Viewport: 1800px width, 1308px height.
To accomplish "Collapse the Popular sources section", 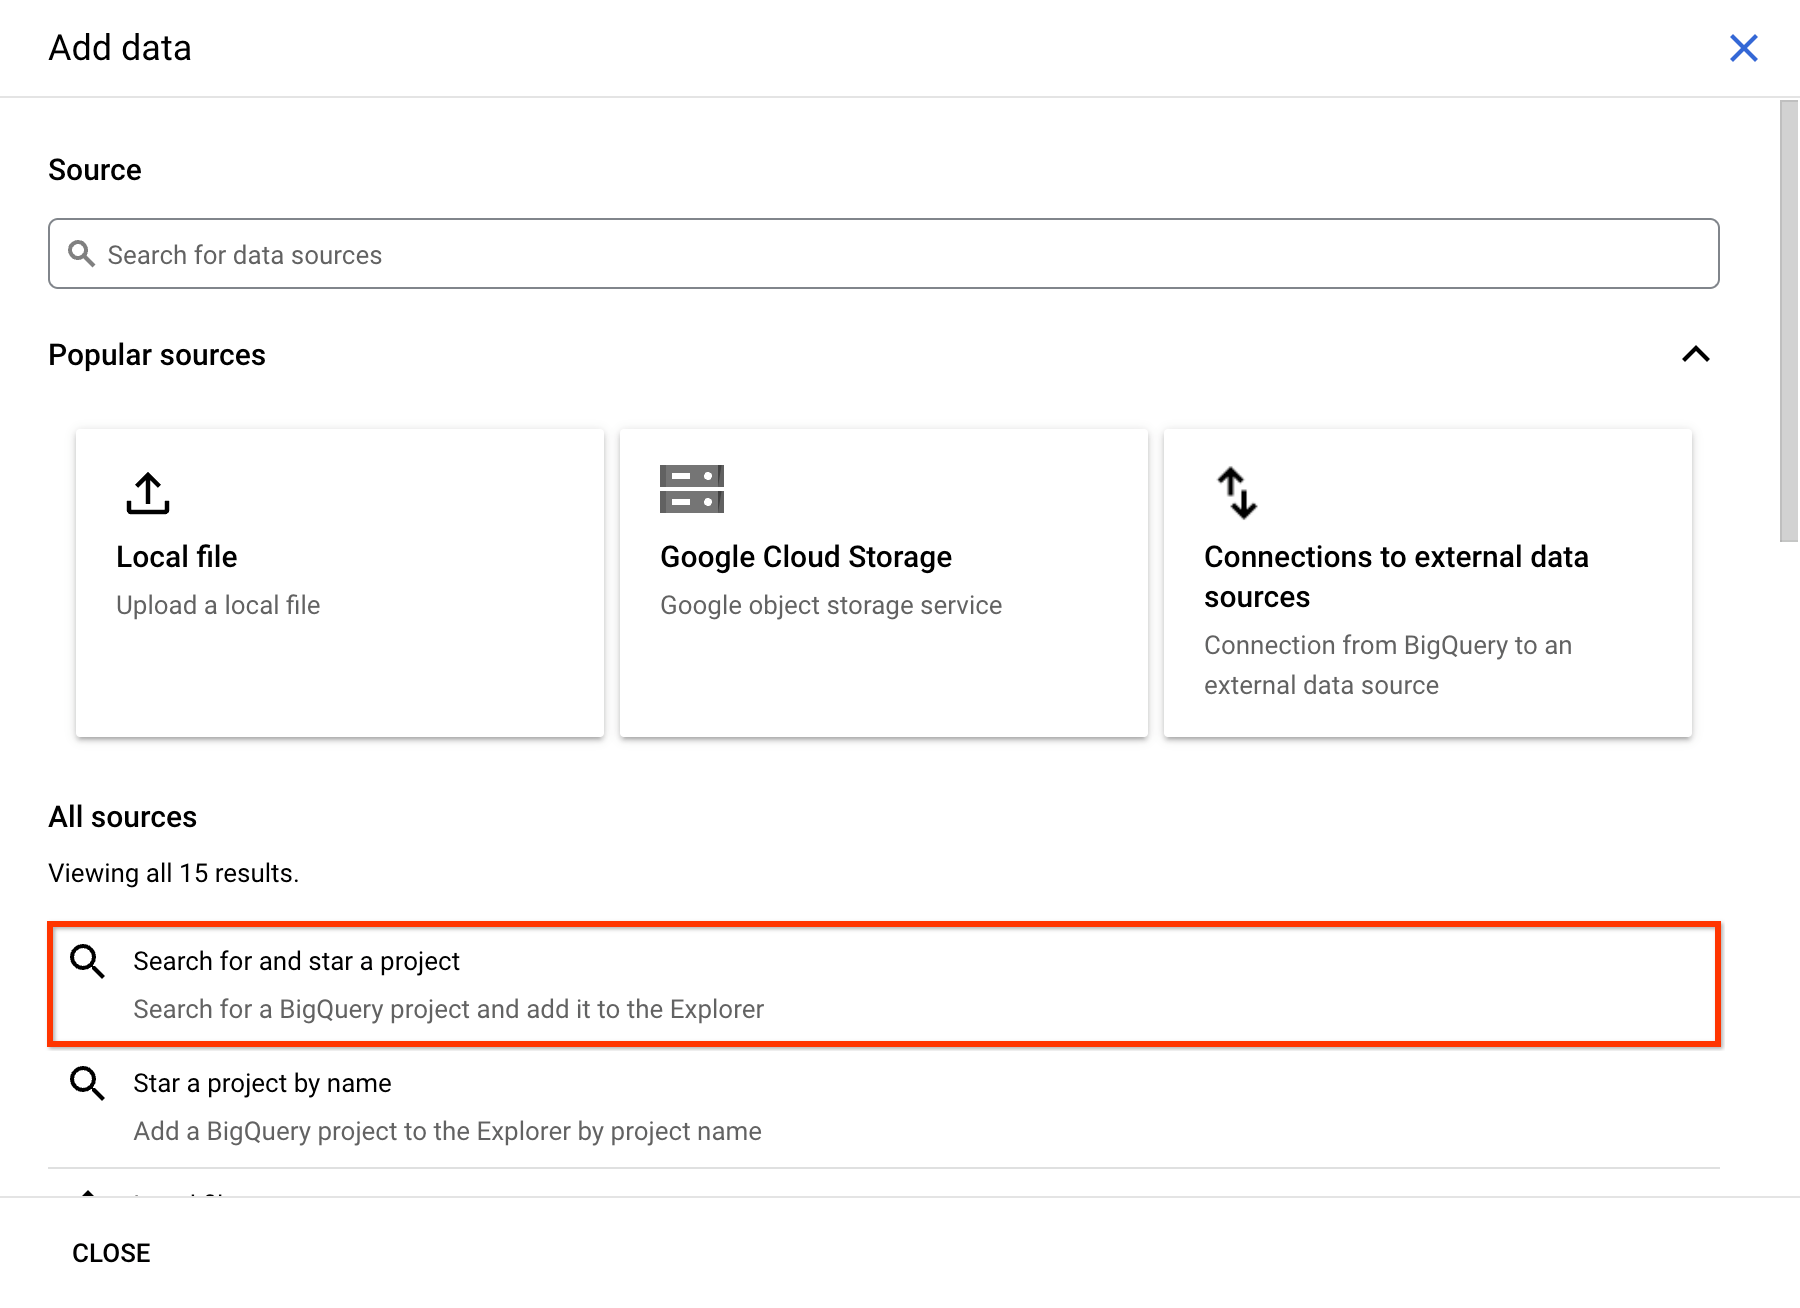I will click(x=1696, y=354).
